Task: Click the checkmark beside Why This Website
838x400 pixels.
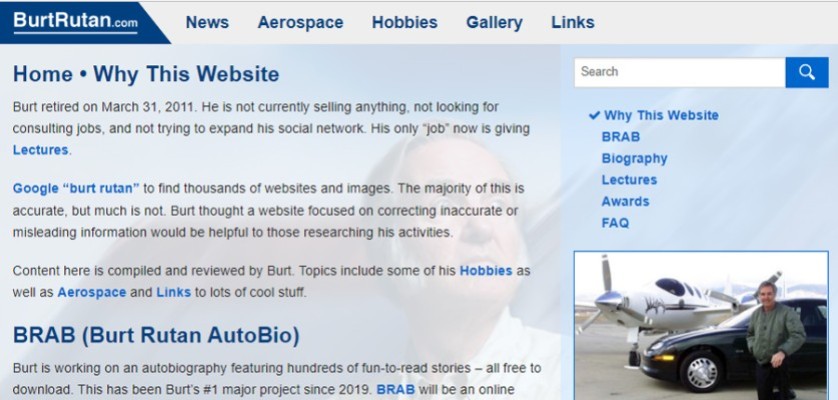Action: (594, 116)
